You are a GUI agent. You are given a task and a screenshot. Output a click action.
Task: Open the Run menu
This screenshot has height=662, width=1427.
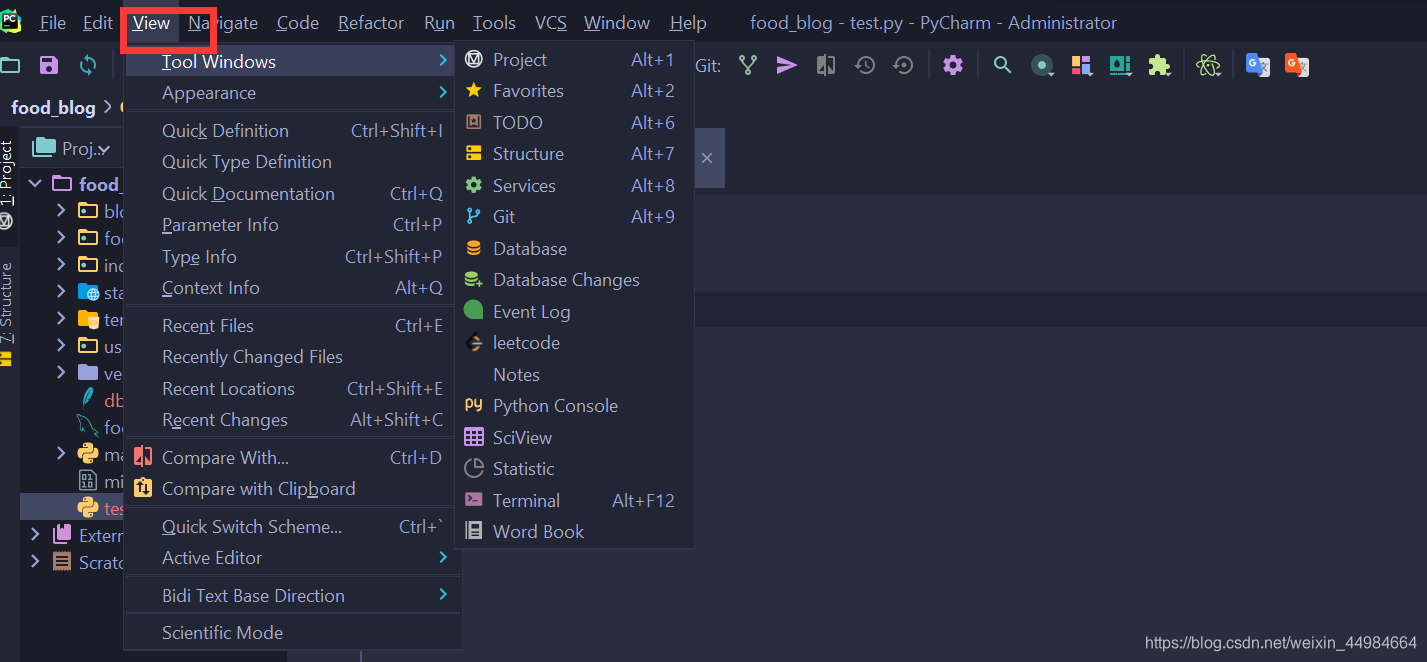(x=439, y=22)
